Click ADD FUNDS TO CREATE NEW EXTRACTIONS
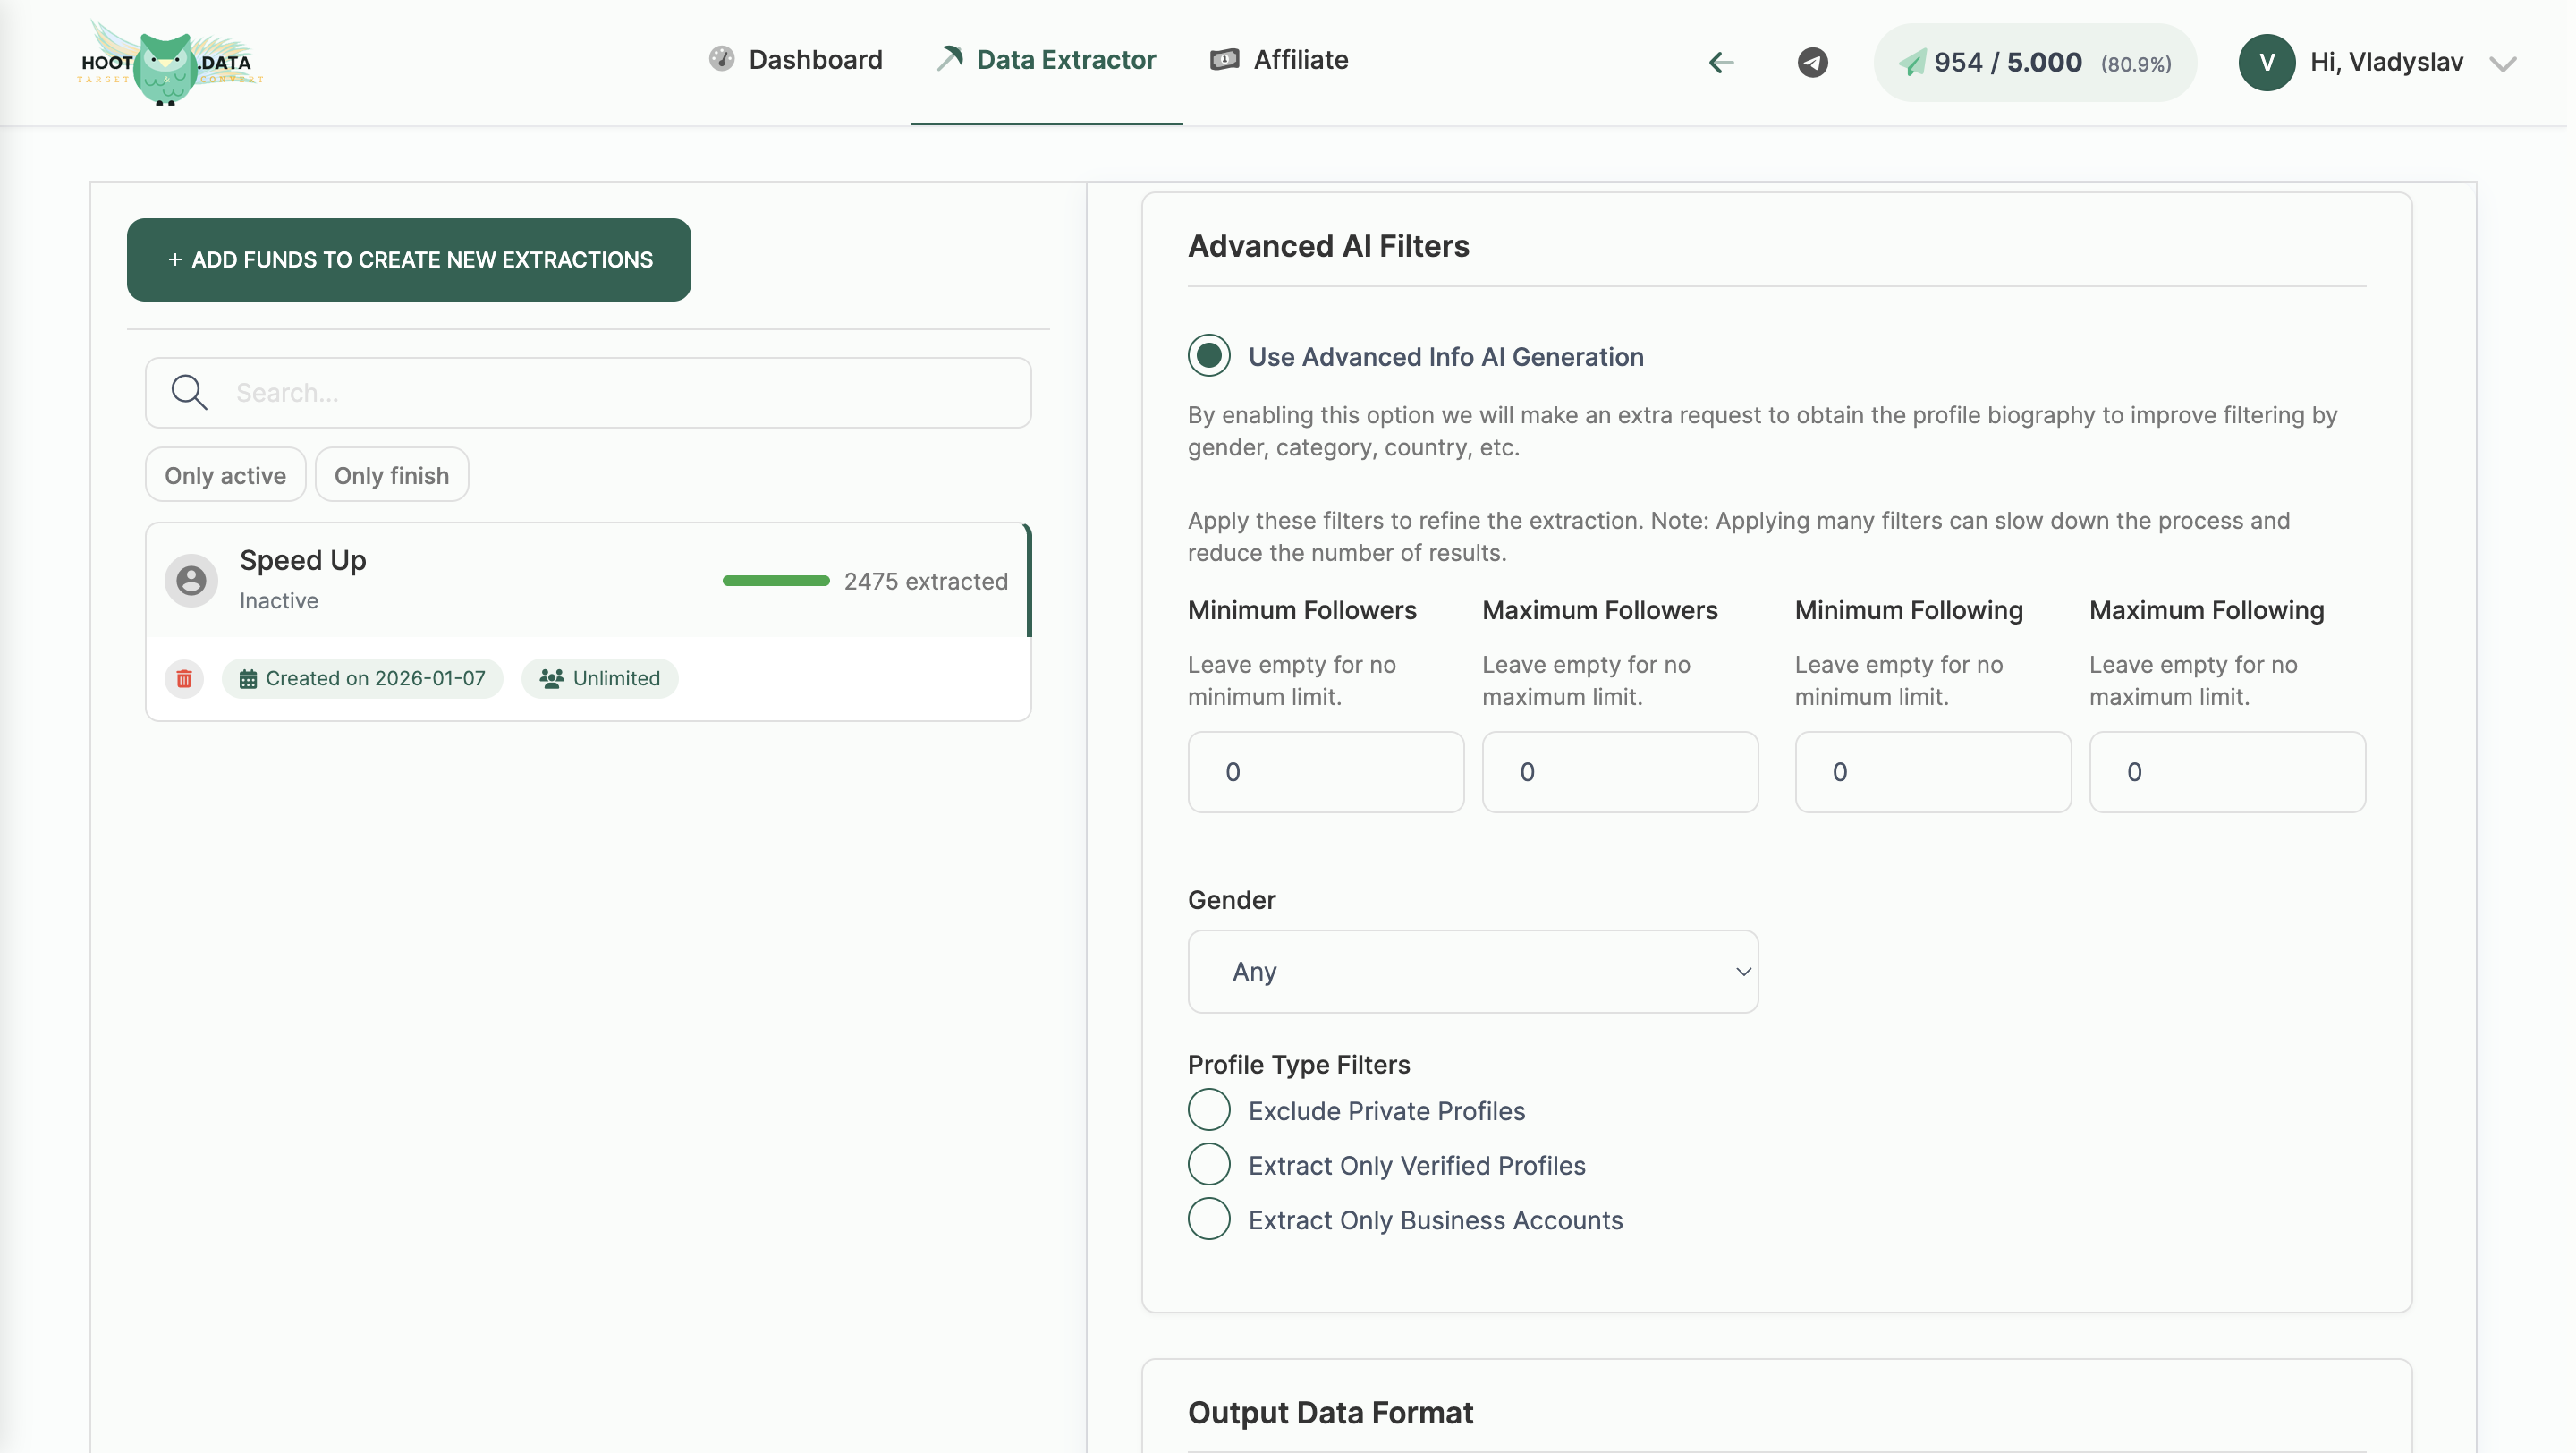 click(x=408, y=259)
